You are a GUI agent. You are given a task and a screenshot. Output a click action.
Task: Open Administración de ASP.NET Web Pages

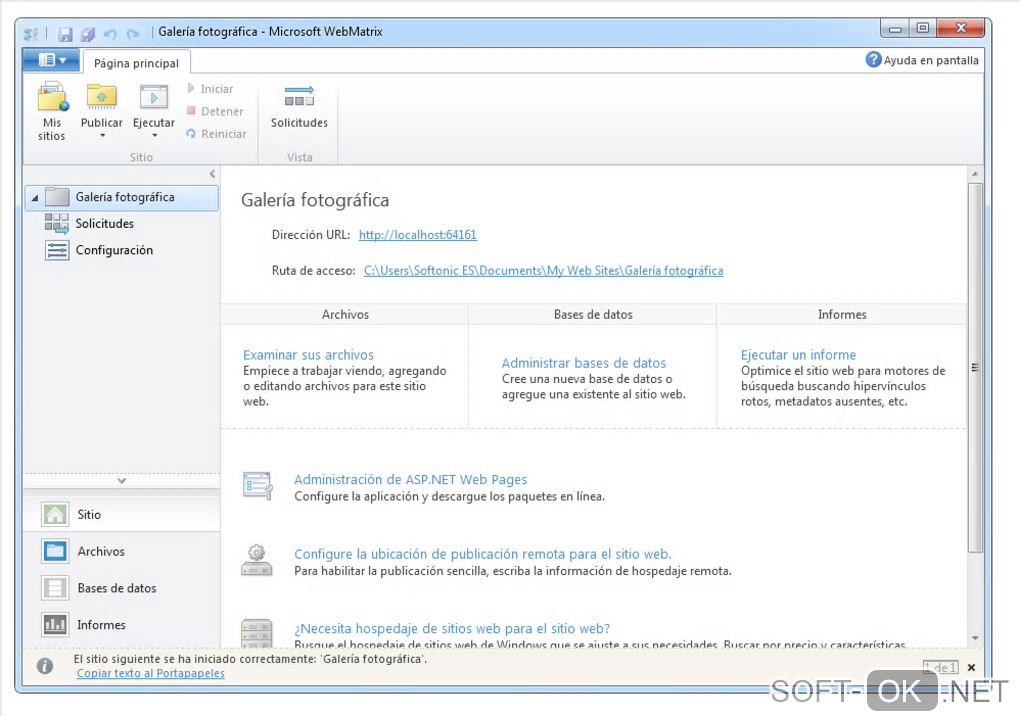coord(410,479)
